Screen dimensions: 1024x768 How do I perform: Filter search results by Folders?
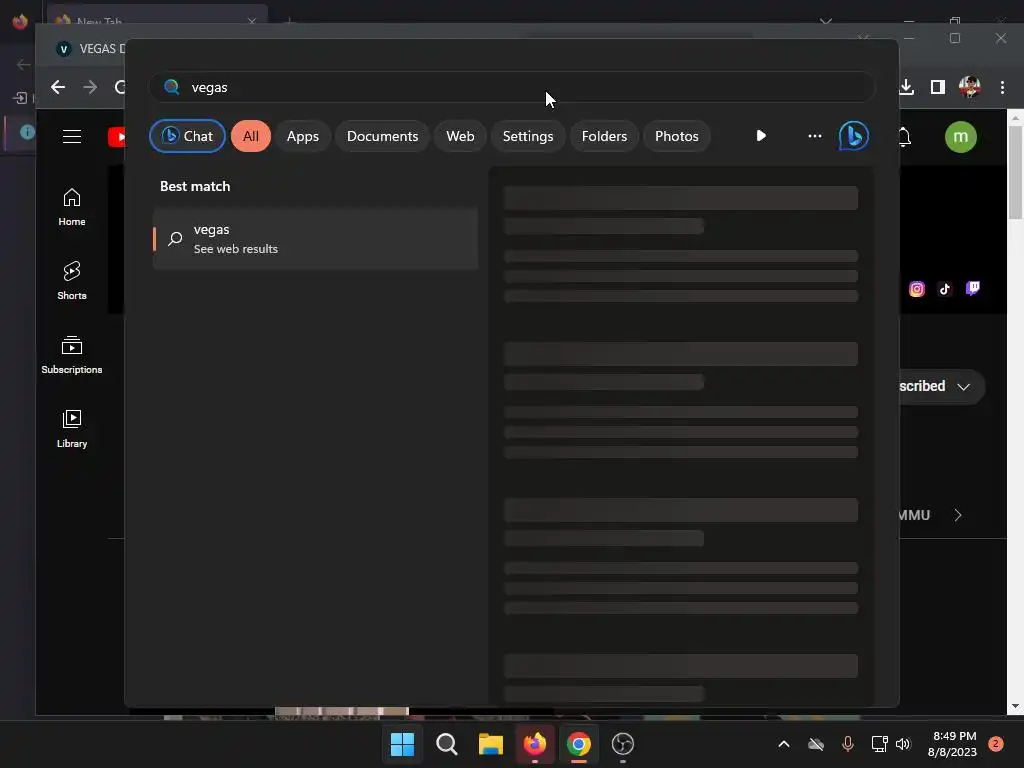coord(605,136)
